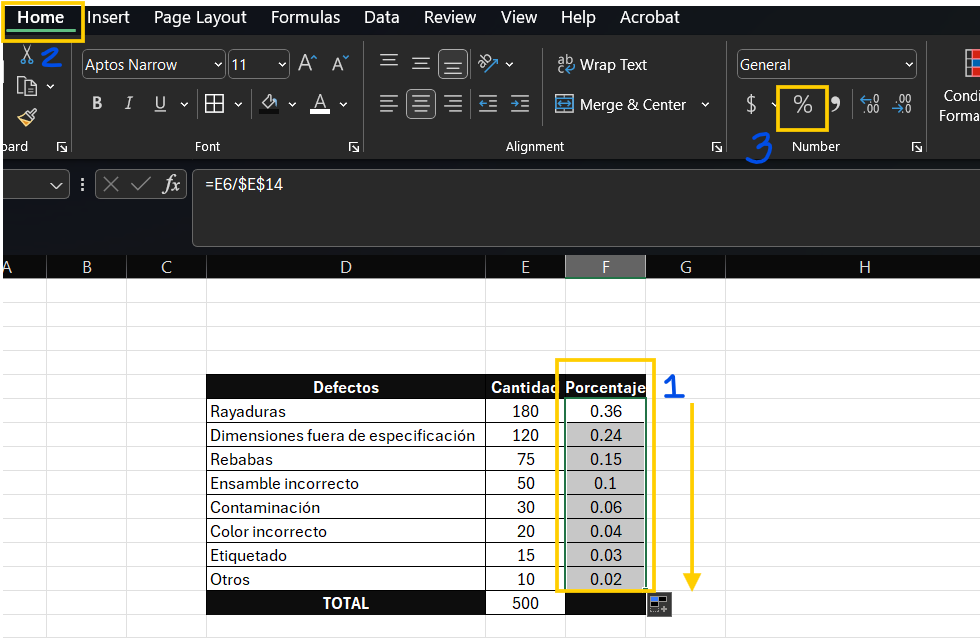Click the Cut scissors icon
Viewport: 980px width, 638px height.
[x=26, y=55]
